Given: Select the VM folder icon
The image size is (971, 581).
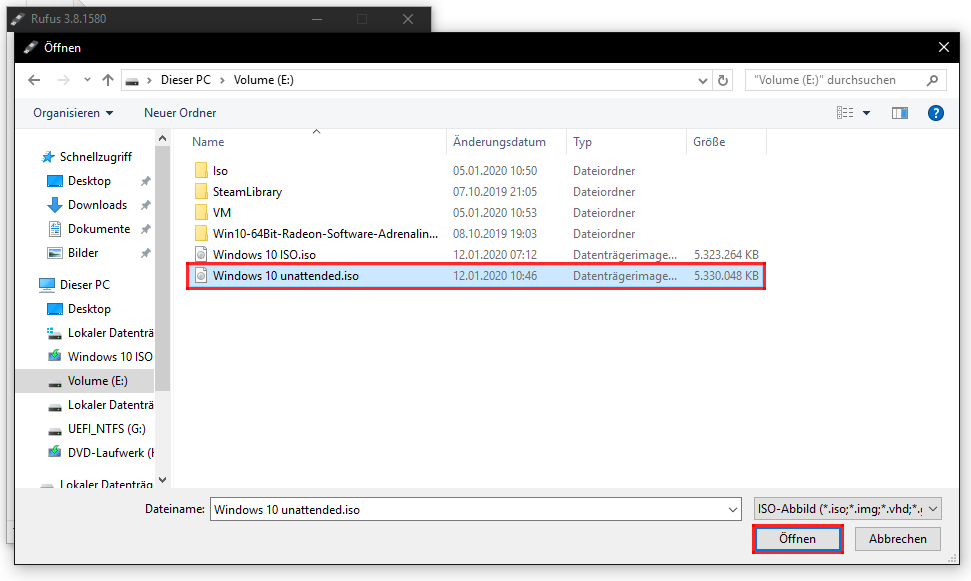Looking at the screenshot, I should click(x=201, y=212).
